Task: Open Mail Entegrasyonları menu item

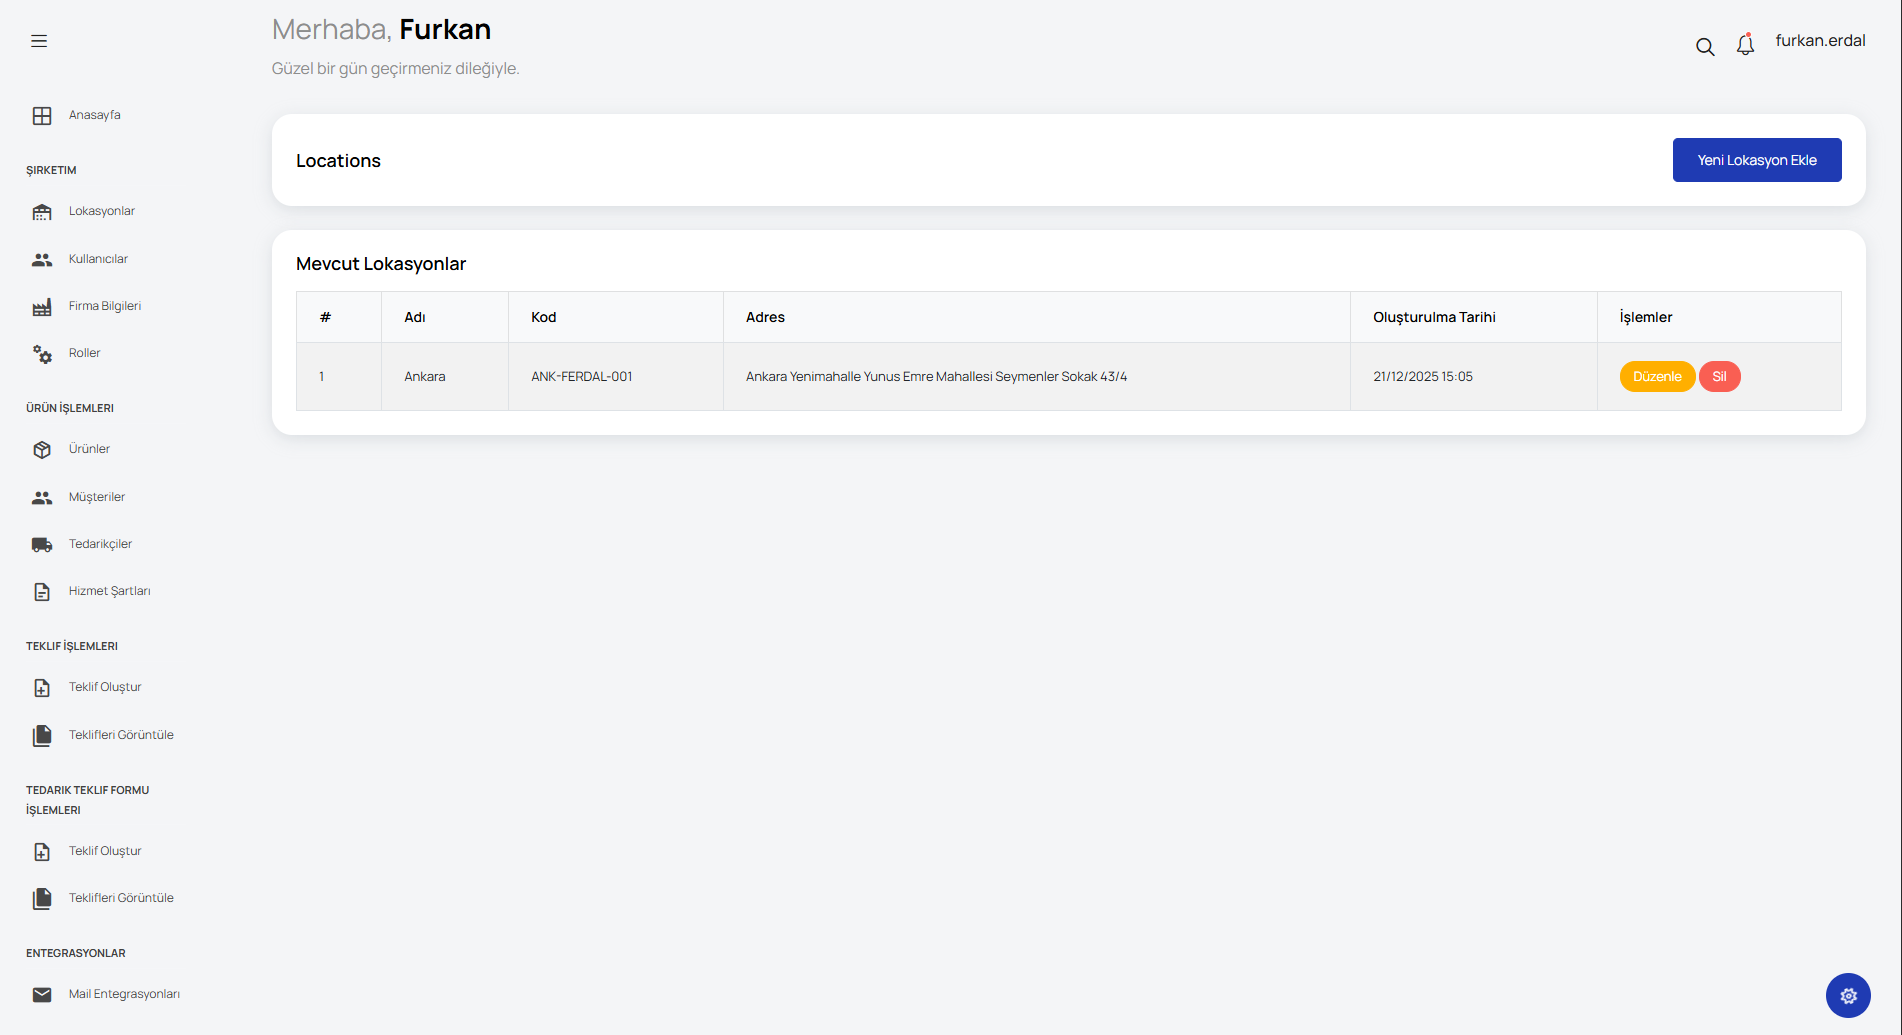Action: (124, 994)
